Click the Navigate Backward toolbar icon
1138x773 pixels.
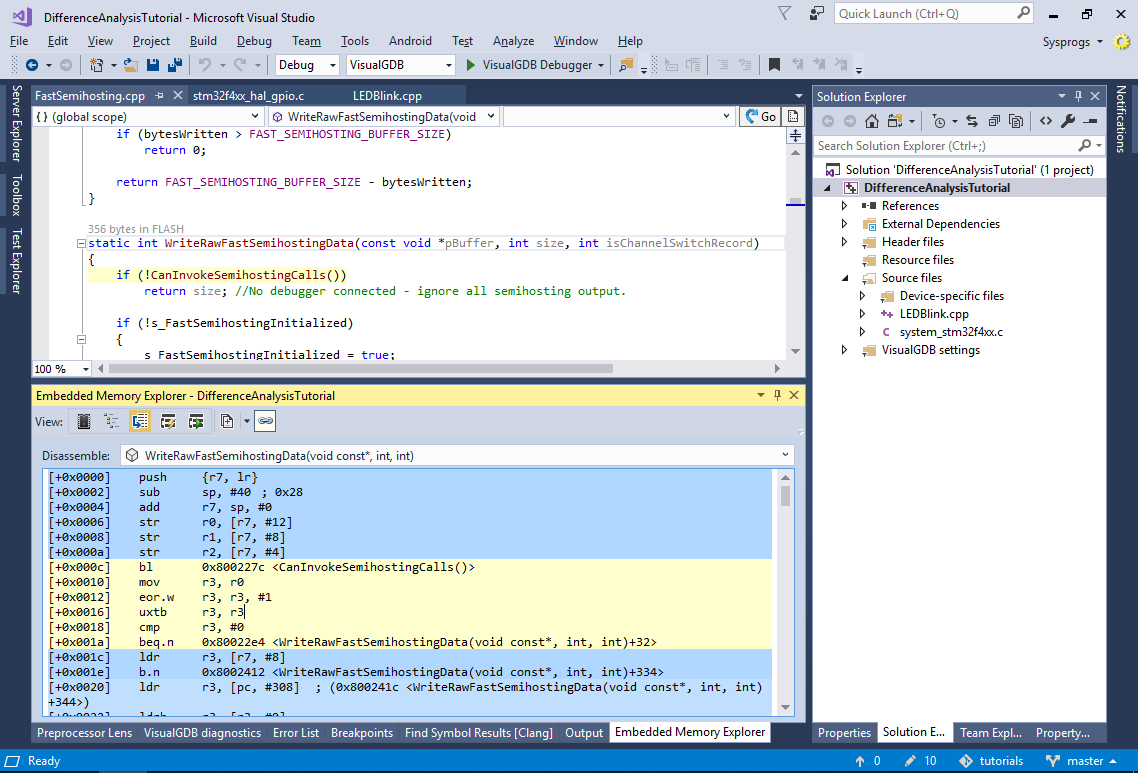pyautogui.click(x=32, y=65)
